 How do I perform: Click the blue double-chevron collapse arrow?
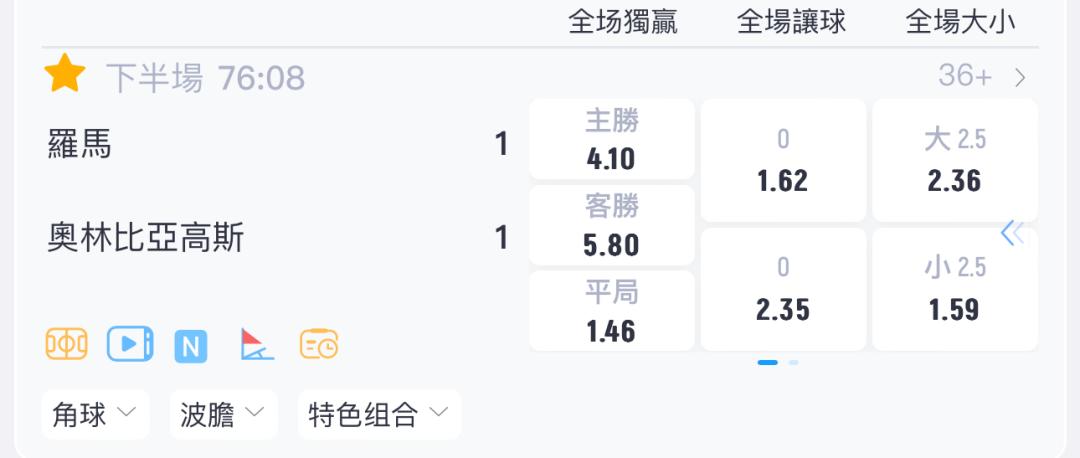[1012, 233]
